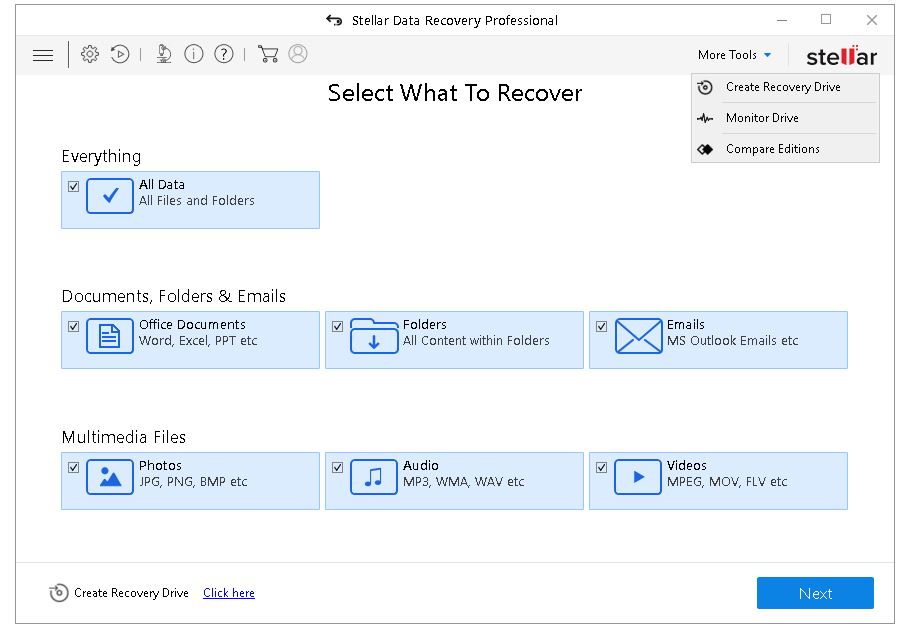Click the Office Documents page icon
Image resolution: width=907 pixels, height=631 pixels.
coord(110,336)
